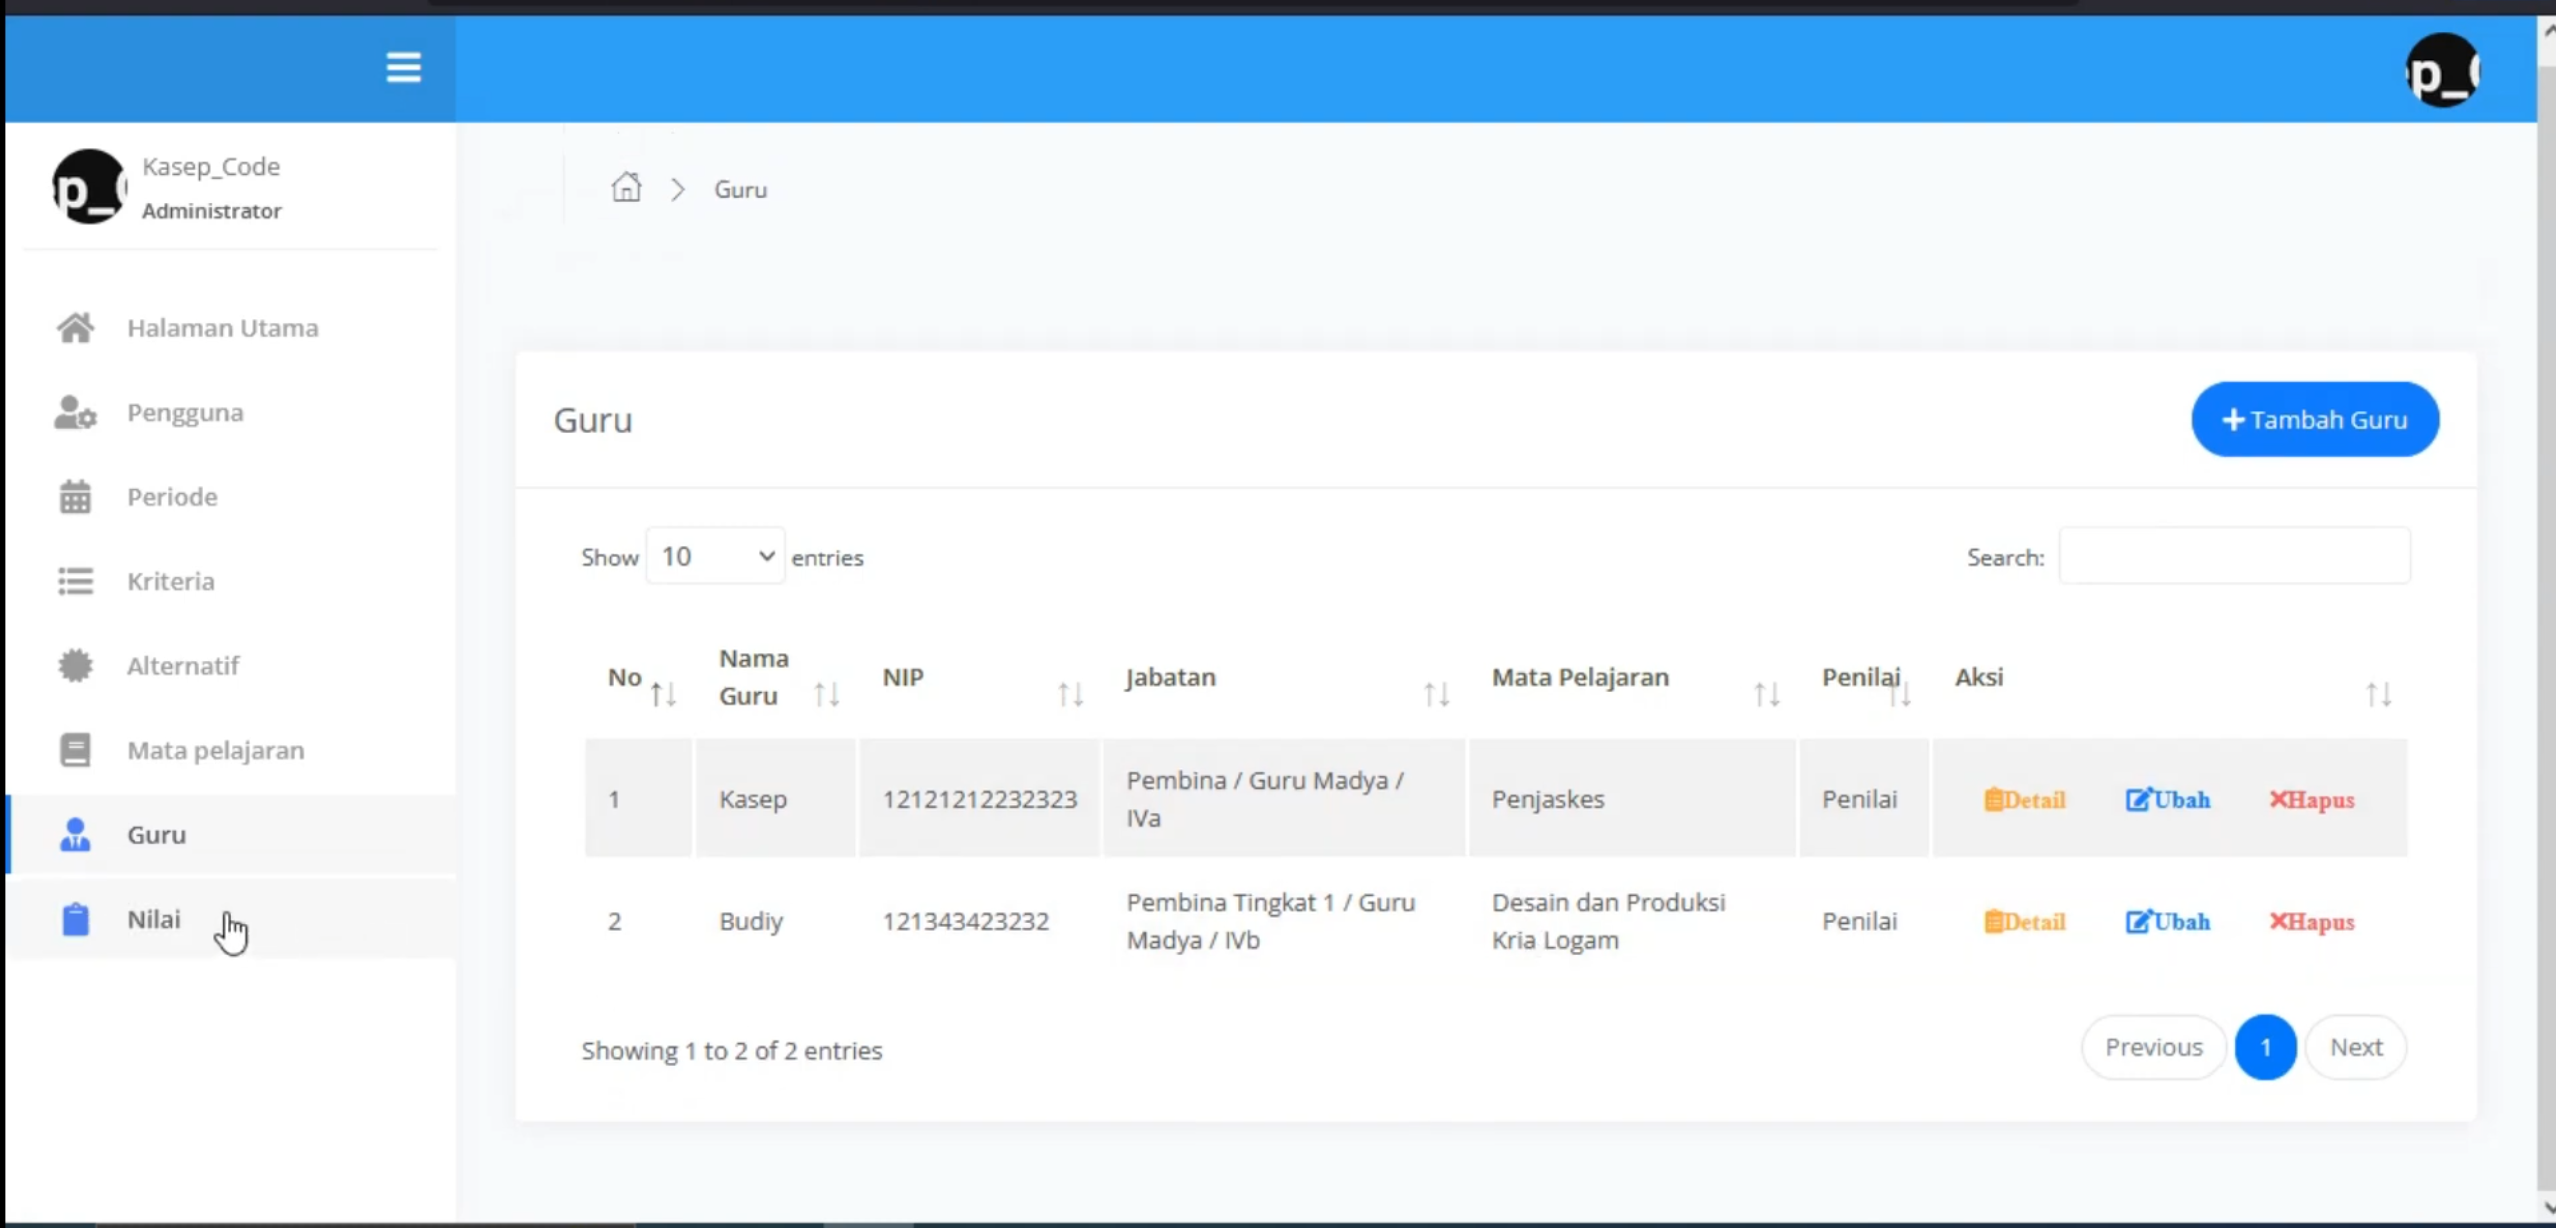Click the Guru person icon in sidebar

[x=75, y=834]
